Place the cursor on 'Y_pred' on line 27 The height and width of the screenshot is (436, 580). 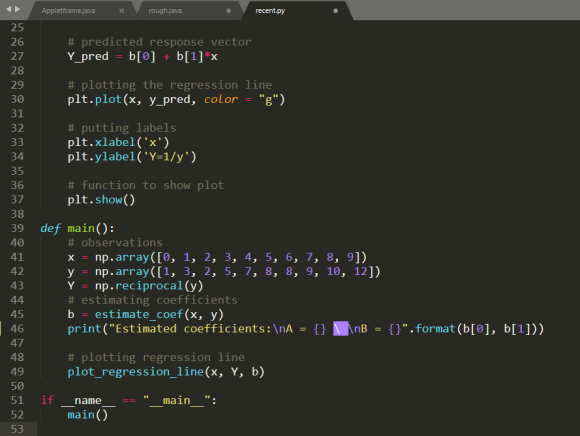88,57
